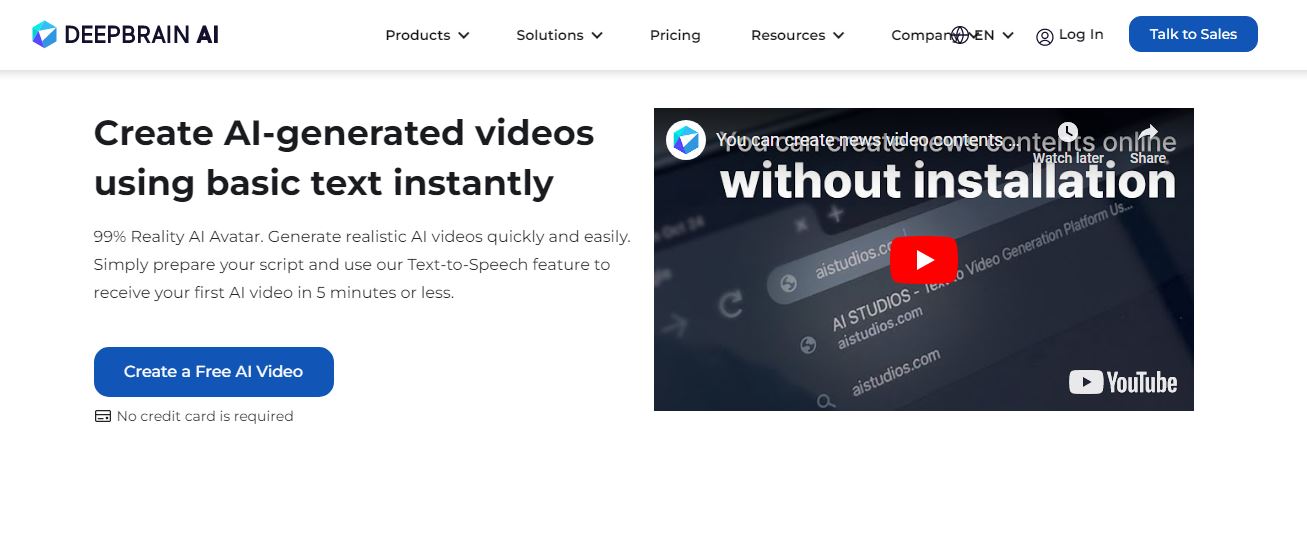Click the Watch later clock icon
This screenshot has height=547, width=1307.
[x=1068, y=132]
